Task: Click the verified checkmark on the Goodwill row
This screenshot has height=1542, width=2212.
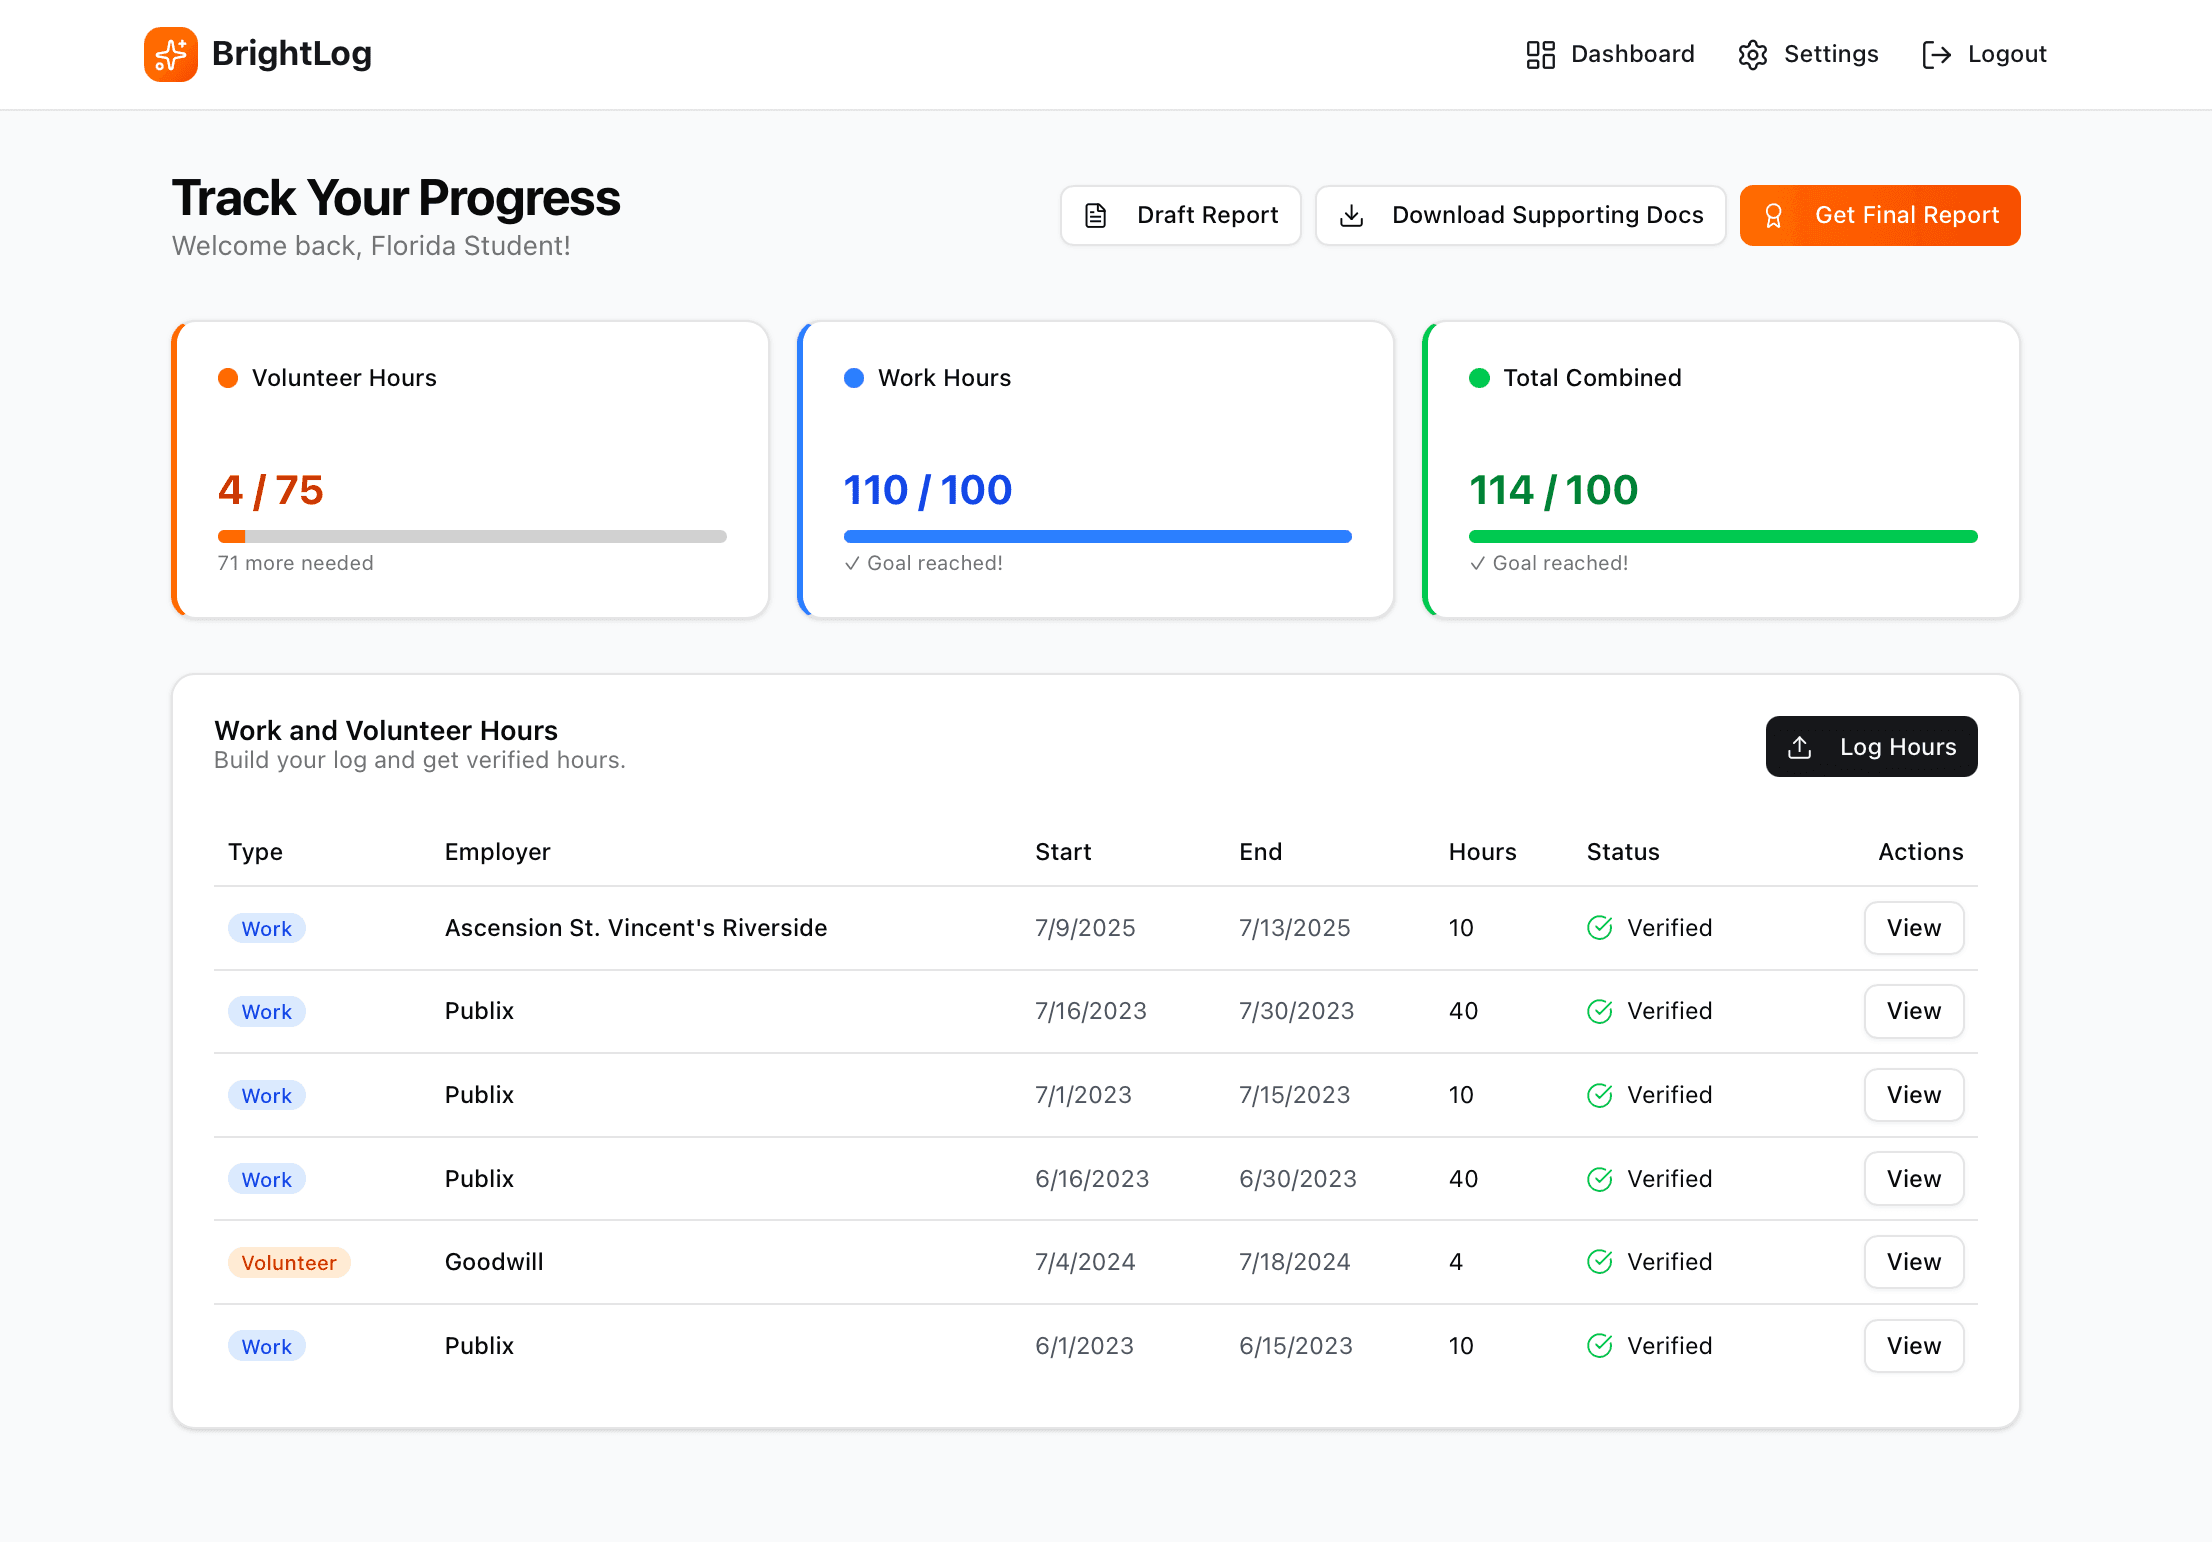Action: pos(1598,1262)
